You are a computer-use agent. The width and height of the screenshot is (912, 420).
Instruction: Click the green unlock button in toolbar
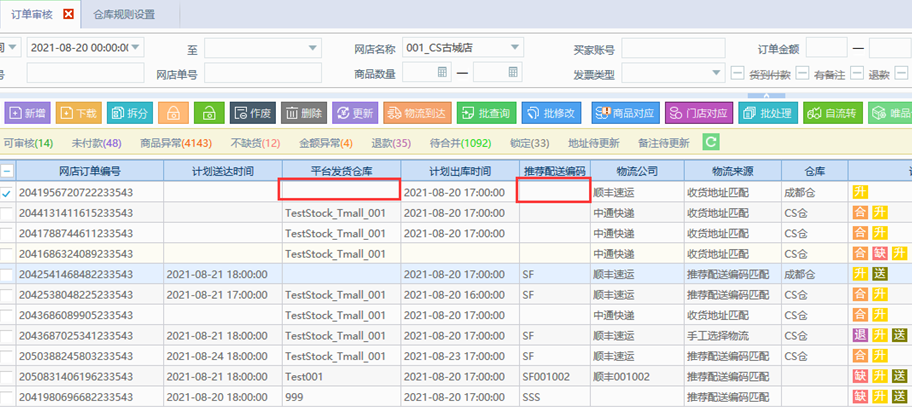point(209,113)
